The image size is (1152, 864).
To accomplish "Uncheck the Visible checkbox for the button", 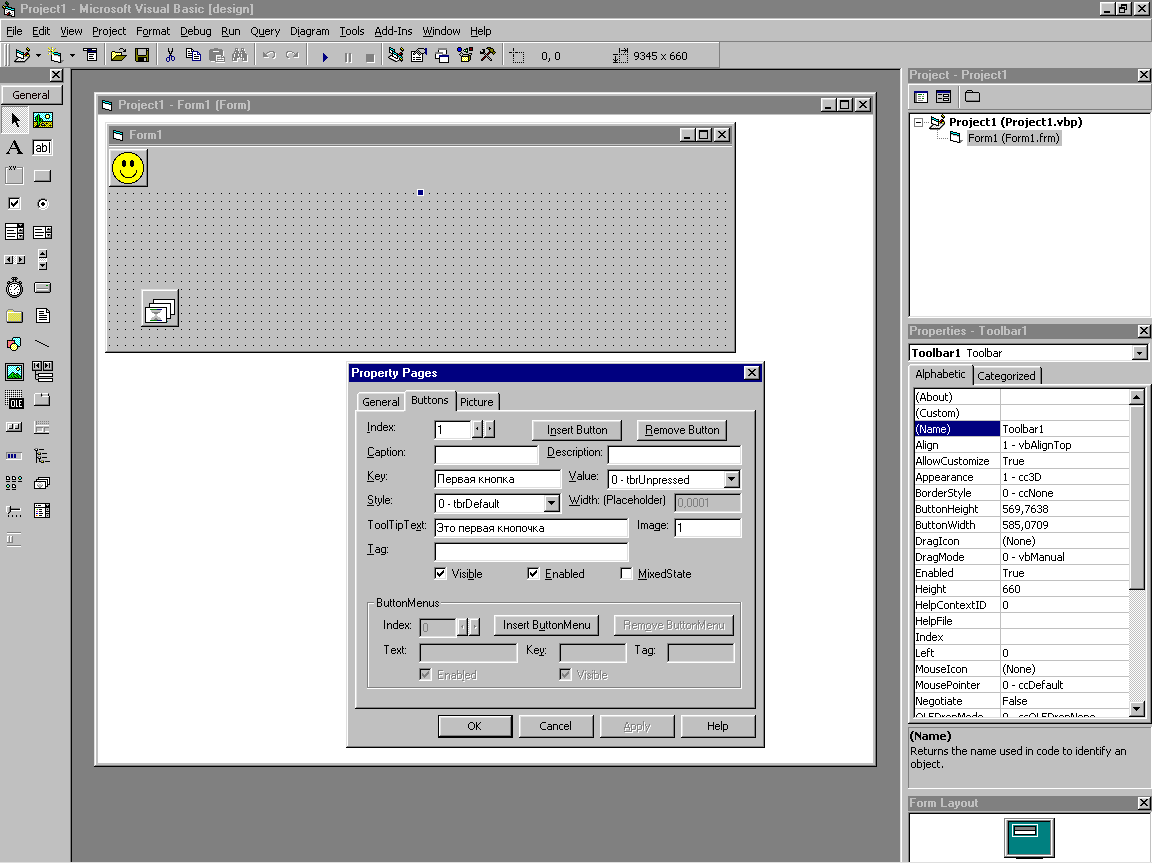I will tap(440, 574).
